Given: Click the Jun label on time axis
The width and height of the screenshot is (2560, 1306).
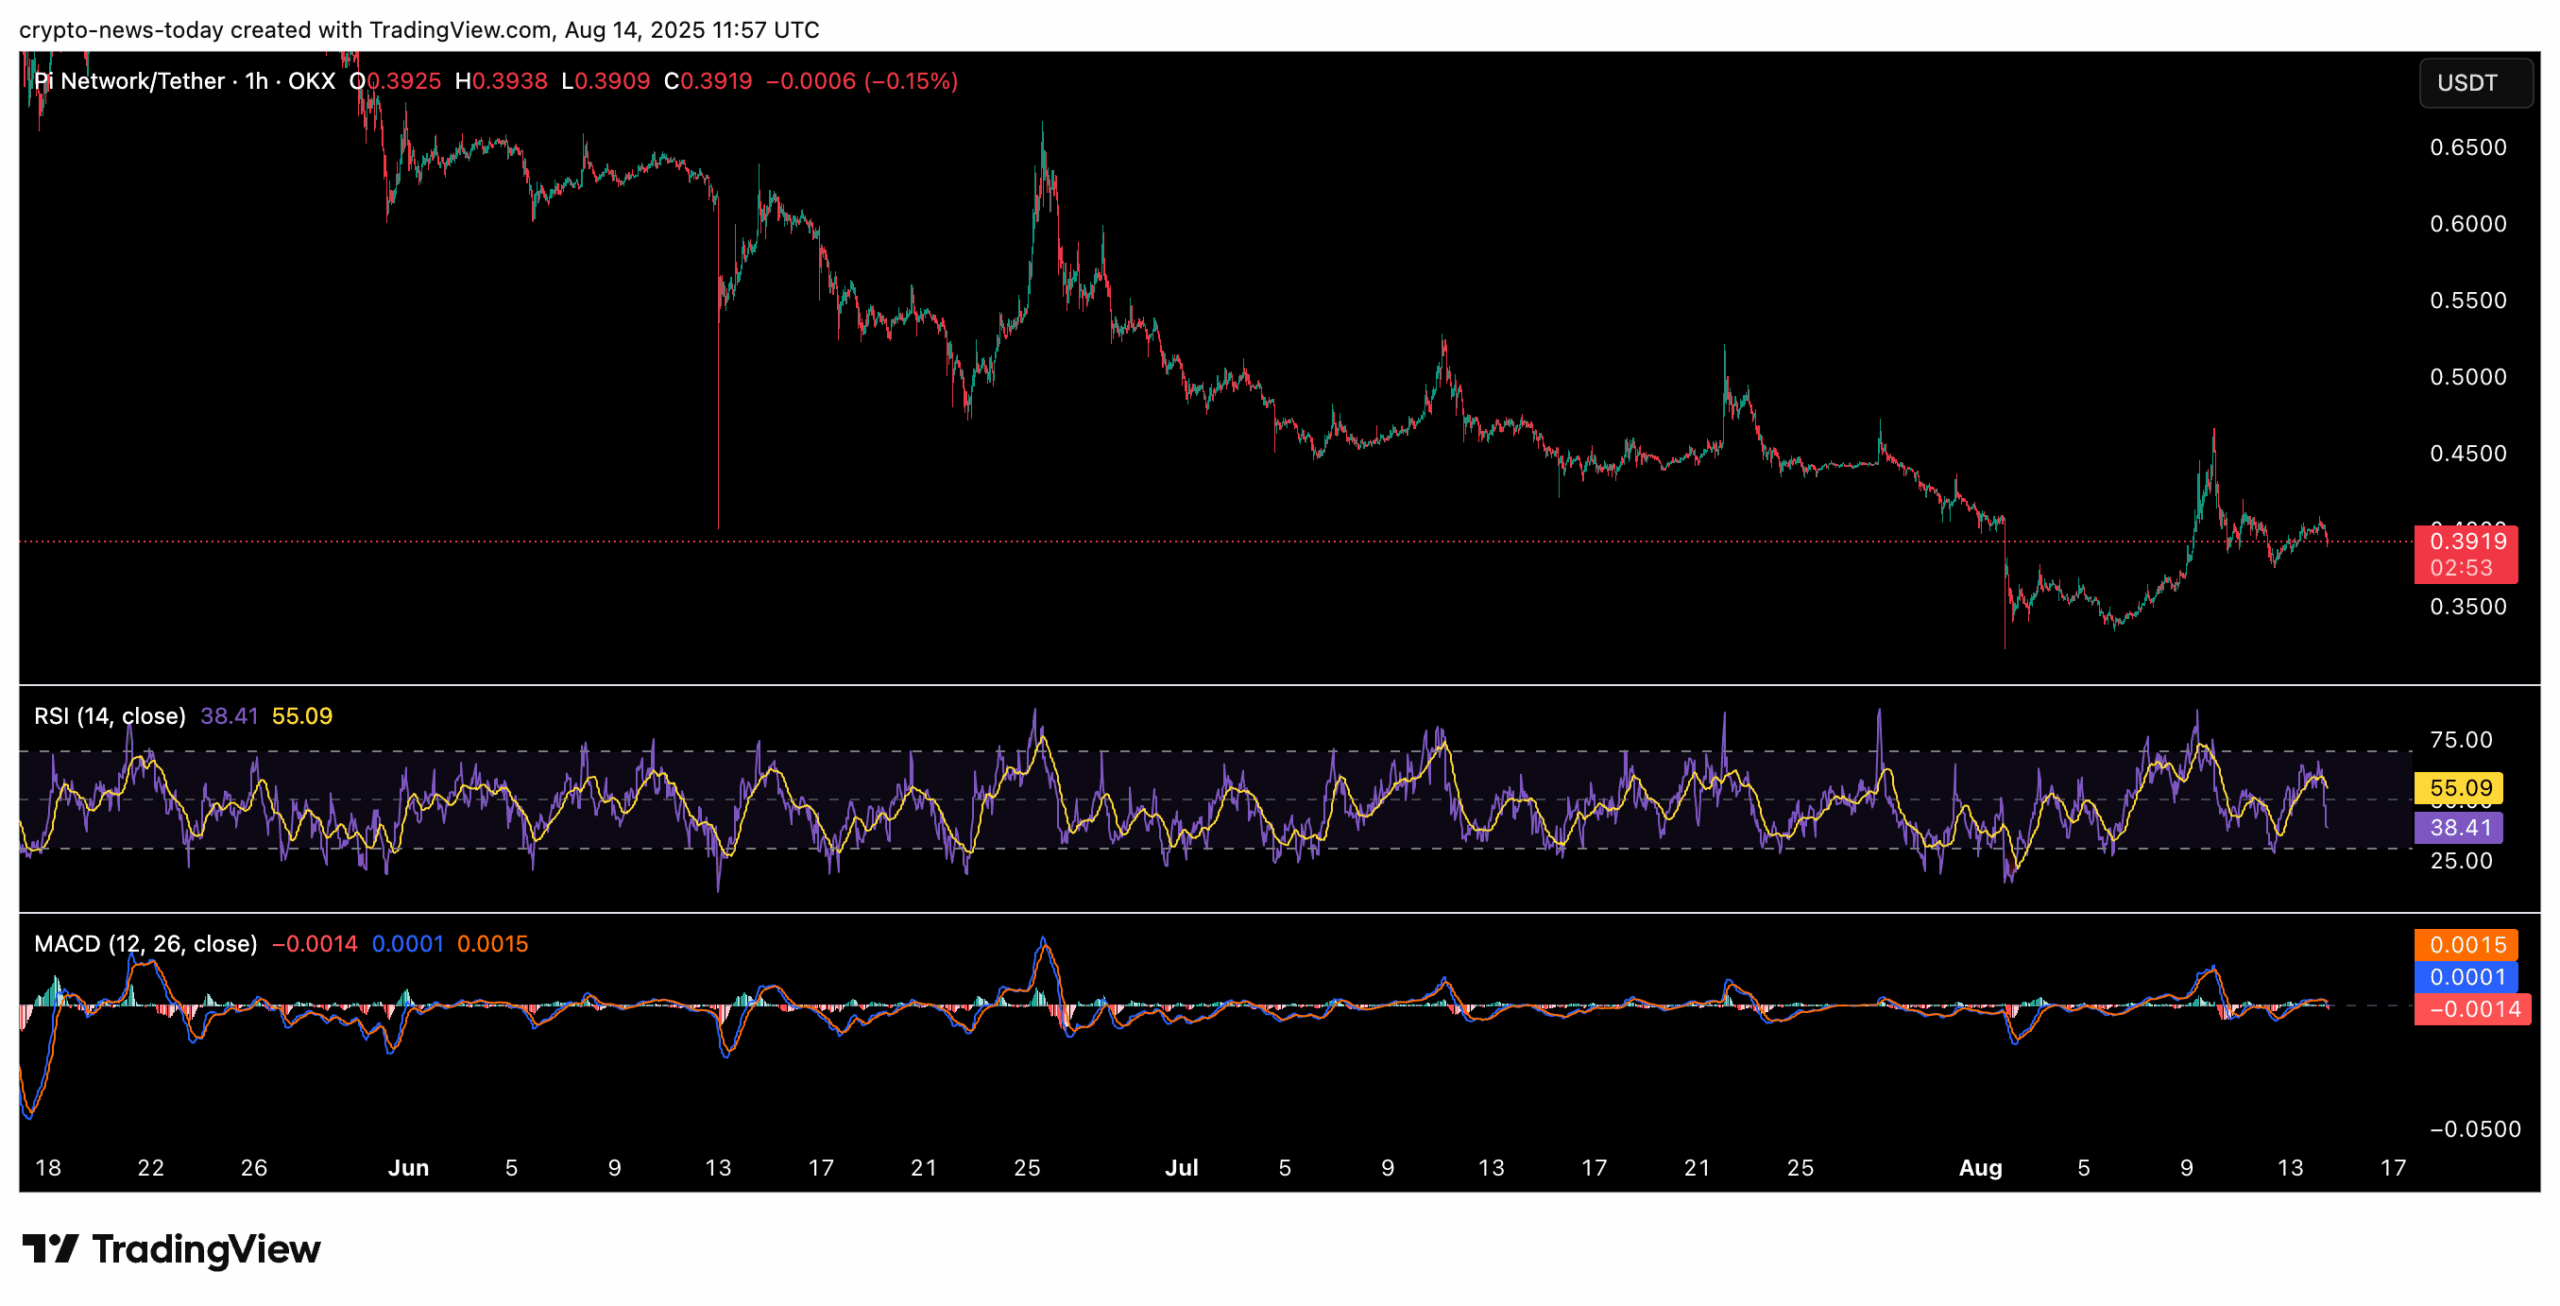Looking at the screenshot, I should [408, 1169].
